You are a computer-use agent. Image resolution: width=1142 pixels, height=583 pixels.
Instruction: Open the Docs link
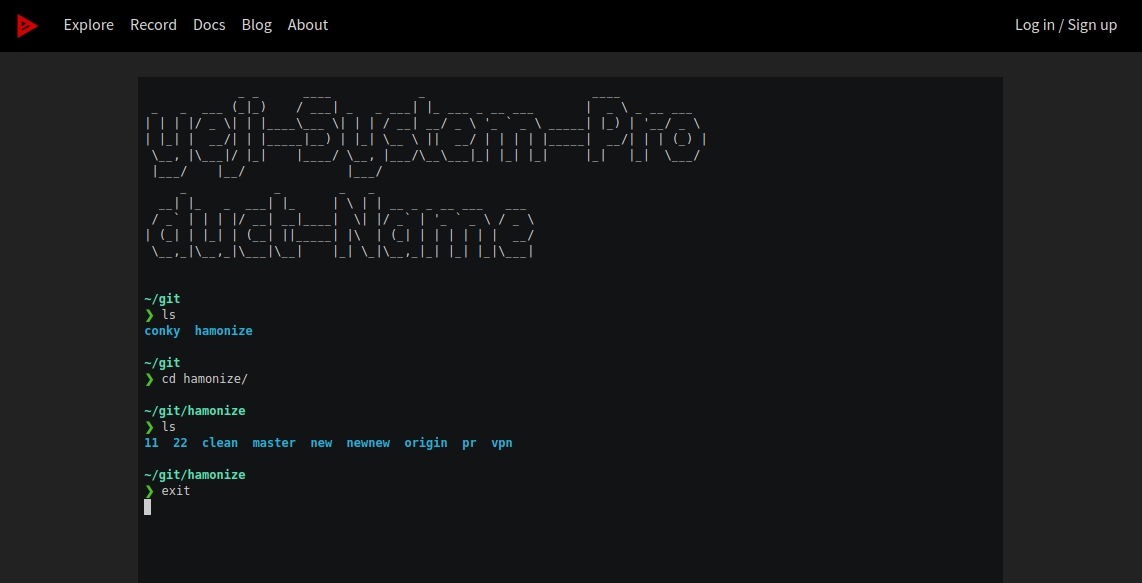pos(209,25)
